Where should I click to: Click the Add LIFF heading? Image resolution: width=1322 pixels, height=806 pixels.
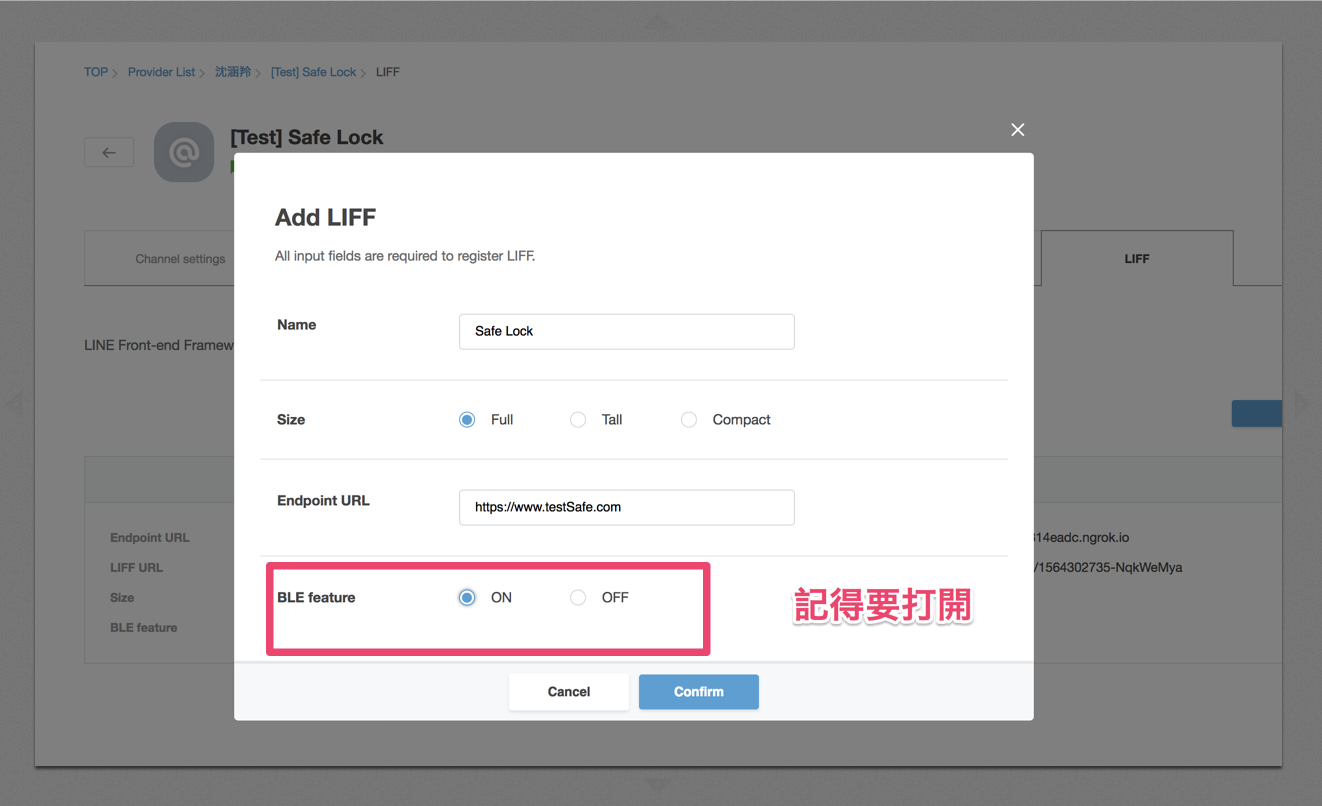(325, 218)
